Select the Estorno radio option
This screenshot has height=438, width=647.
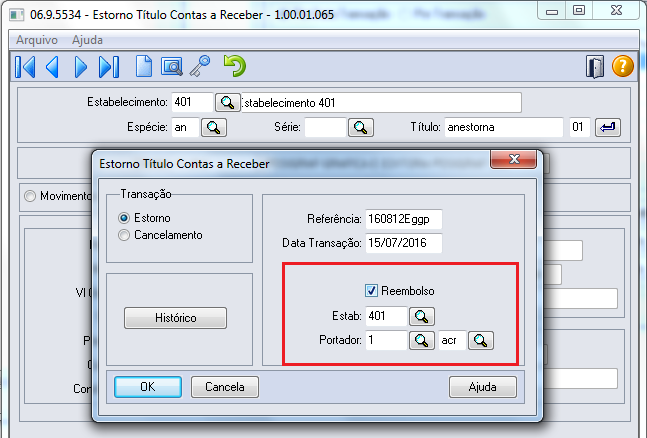(x=123, y=218)
